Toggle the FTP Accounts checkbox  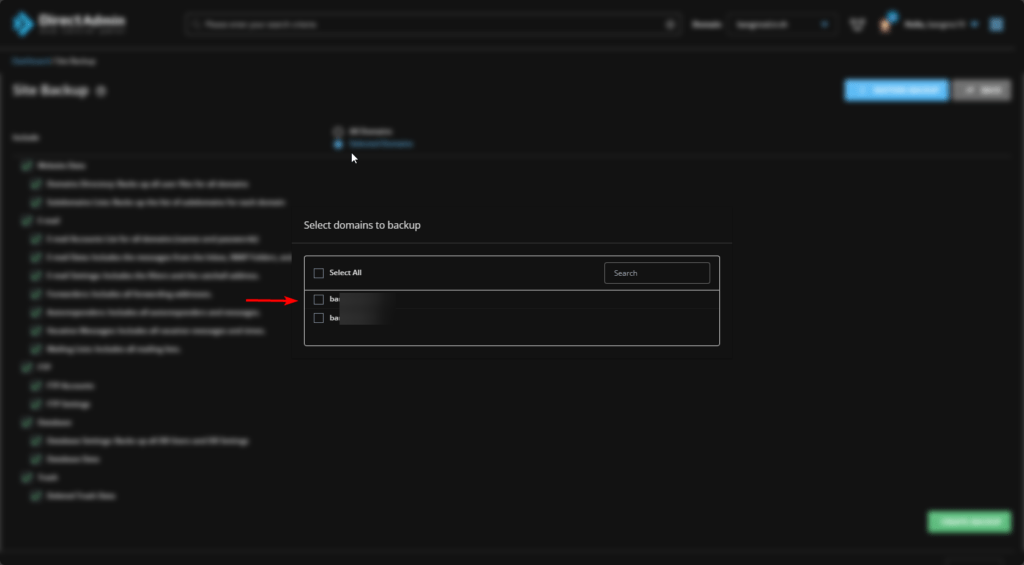[38, 386]
